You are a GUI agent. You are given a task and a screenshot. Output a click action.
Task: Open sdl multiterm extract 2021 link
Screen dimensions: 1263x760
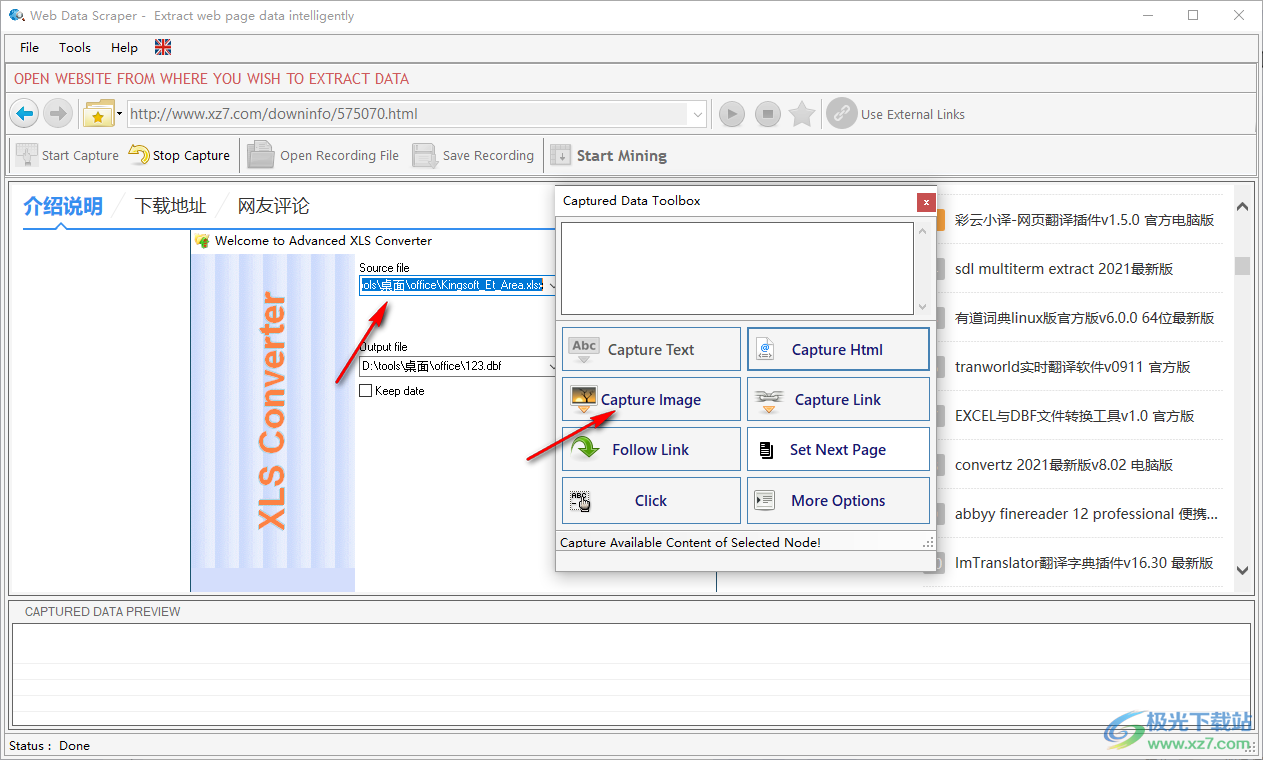[x=1064, y=269]
